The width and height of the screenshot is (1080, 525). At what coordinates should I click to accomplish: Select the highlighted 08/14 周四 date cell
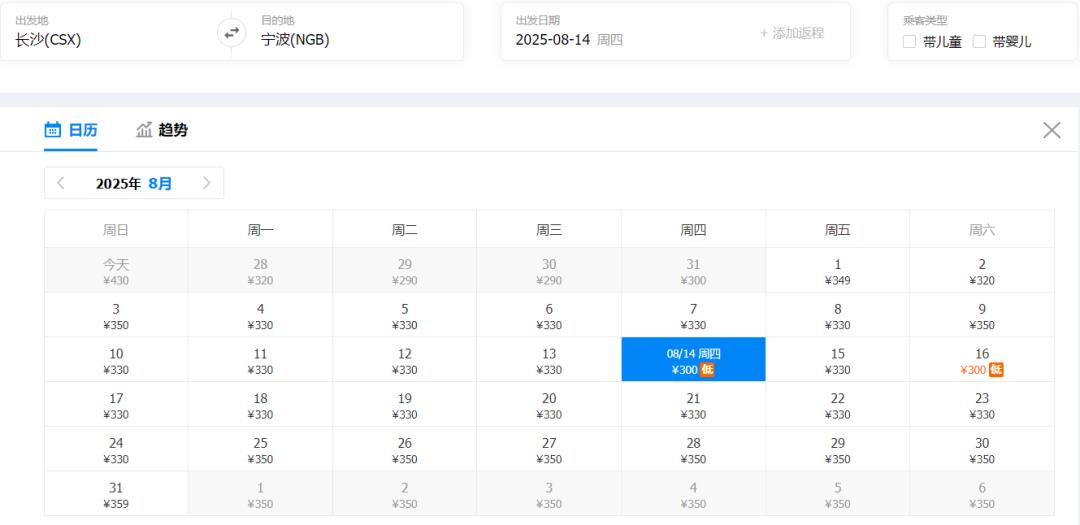point(693,359)
